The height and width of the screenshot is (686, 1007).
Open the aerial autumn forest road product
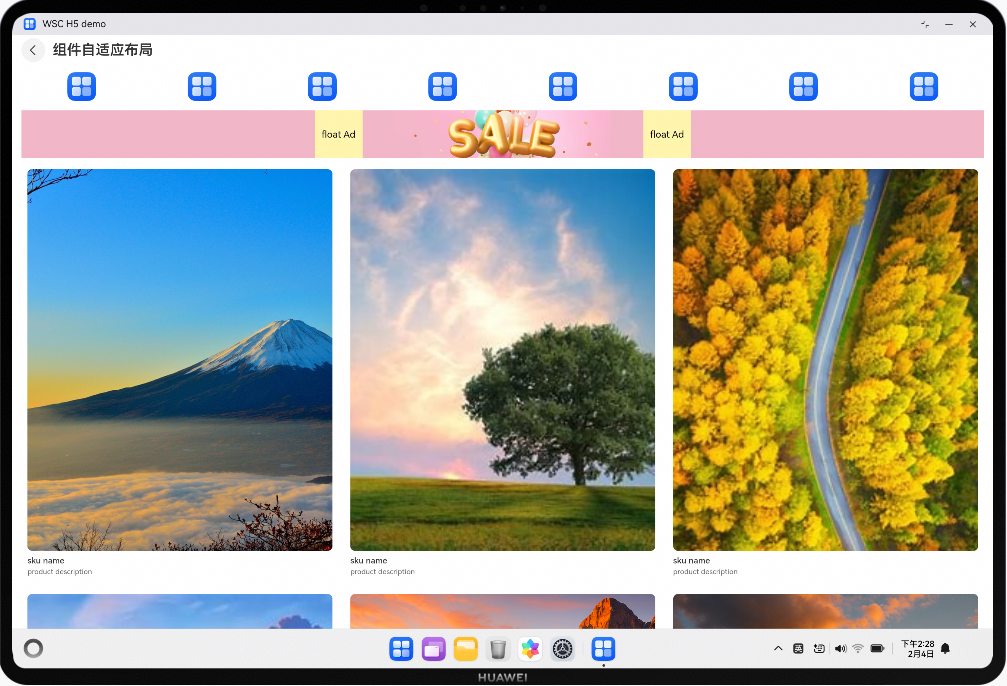(825, 360)
